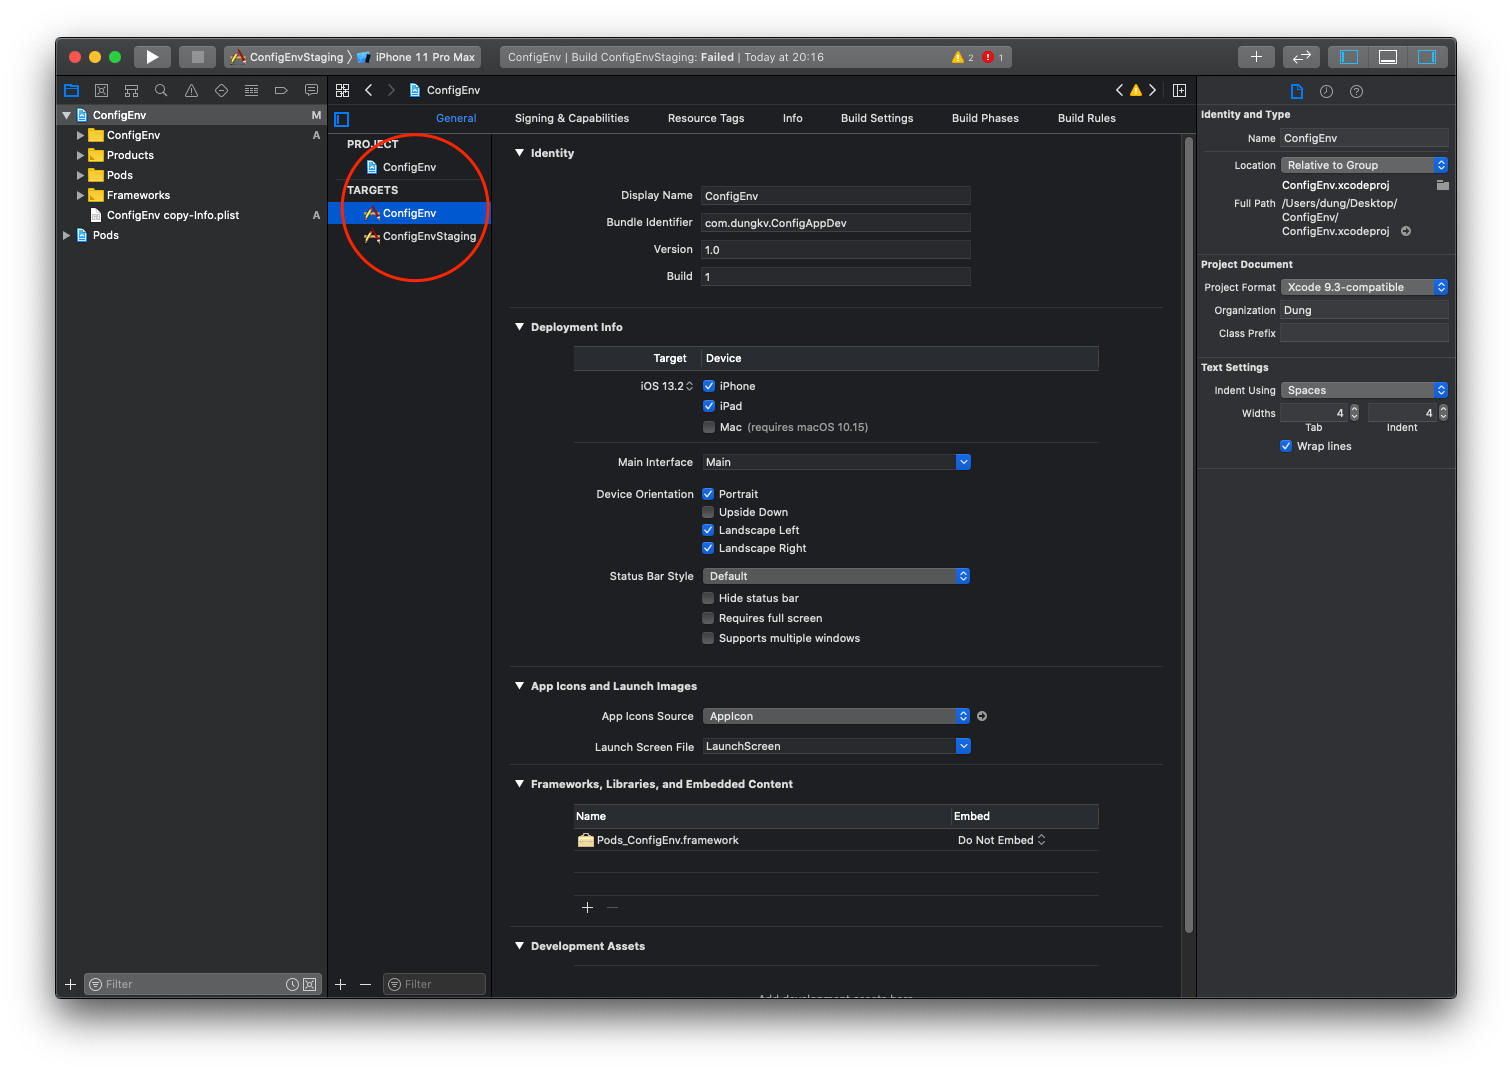
Task: Enable code review with the arrows button
Action: (1301, 57)
